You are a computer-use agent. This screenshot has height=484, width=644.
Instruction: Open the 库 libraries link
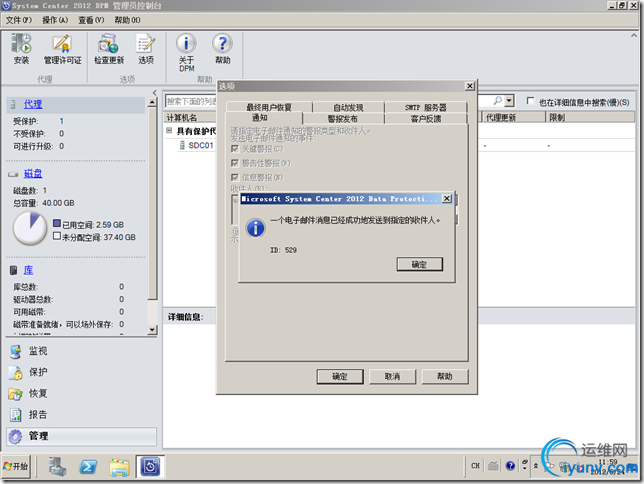(28, 270)
